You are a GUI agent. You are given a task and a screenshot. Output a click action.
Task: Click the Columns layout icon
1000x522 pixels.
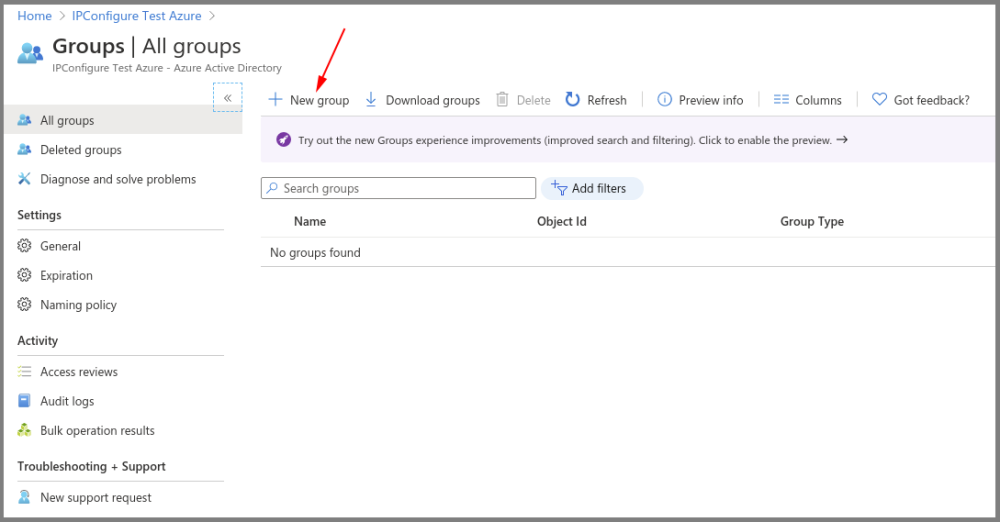[x=782, y=100]
